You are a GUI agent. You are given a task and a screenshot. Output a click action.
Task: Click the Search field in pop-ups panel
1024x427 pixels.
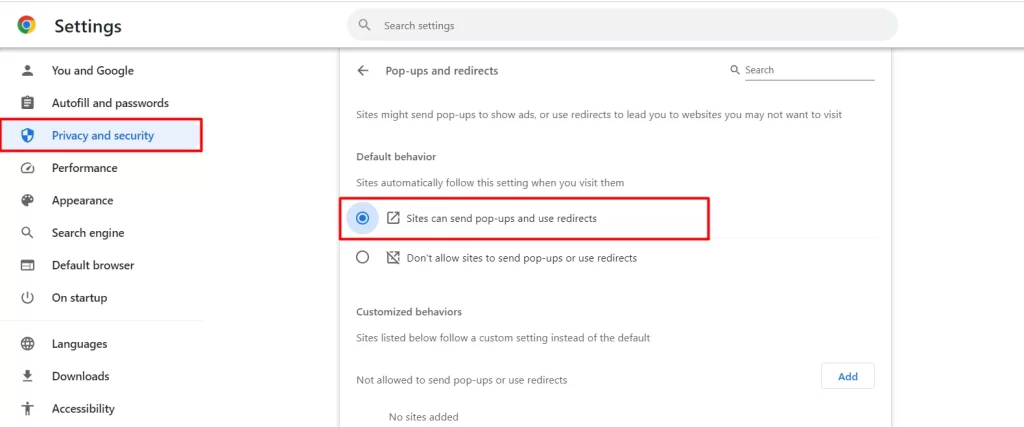coord(809,71)
